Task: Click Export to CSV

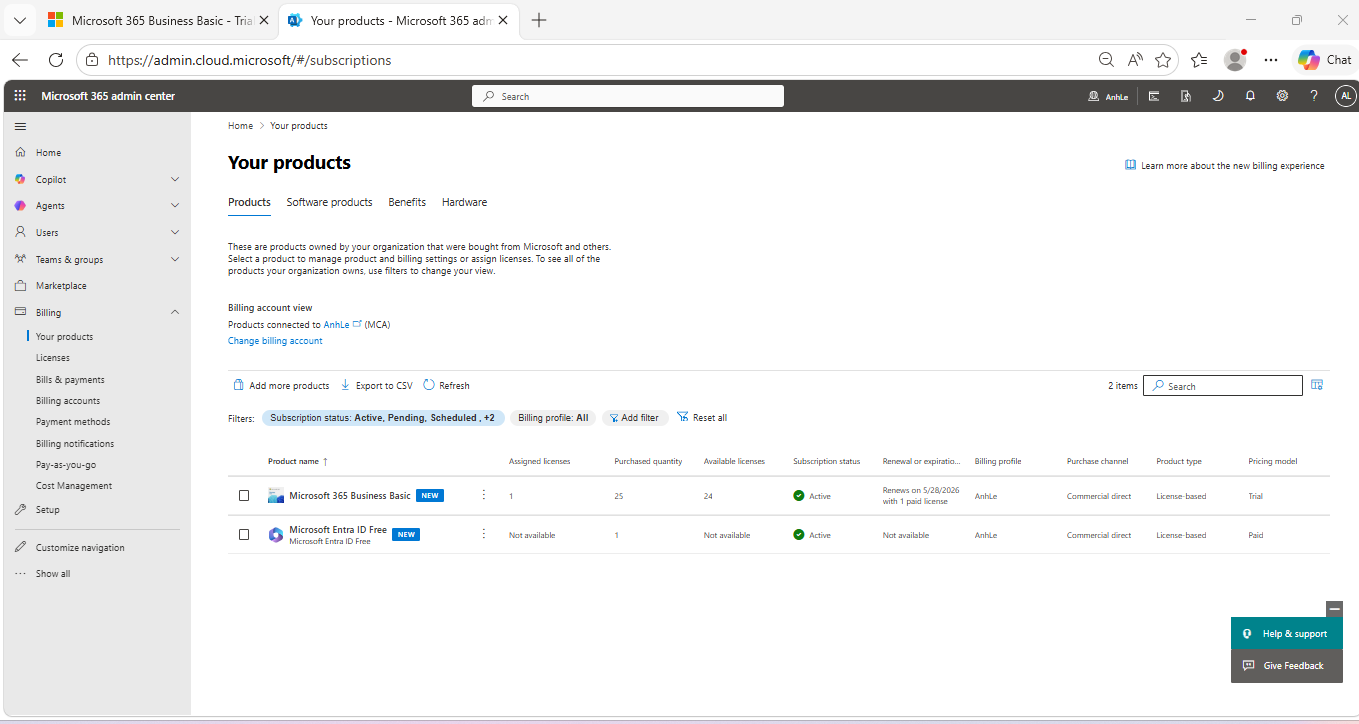Action: (376, 385)
